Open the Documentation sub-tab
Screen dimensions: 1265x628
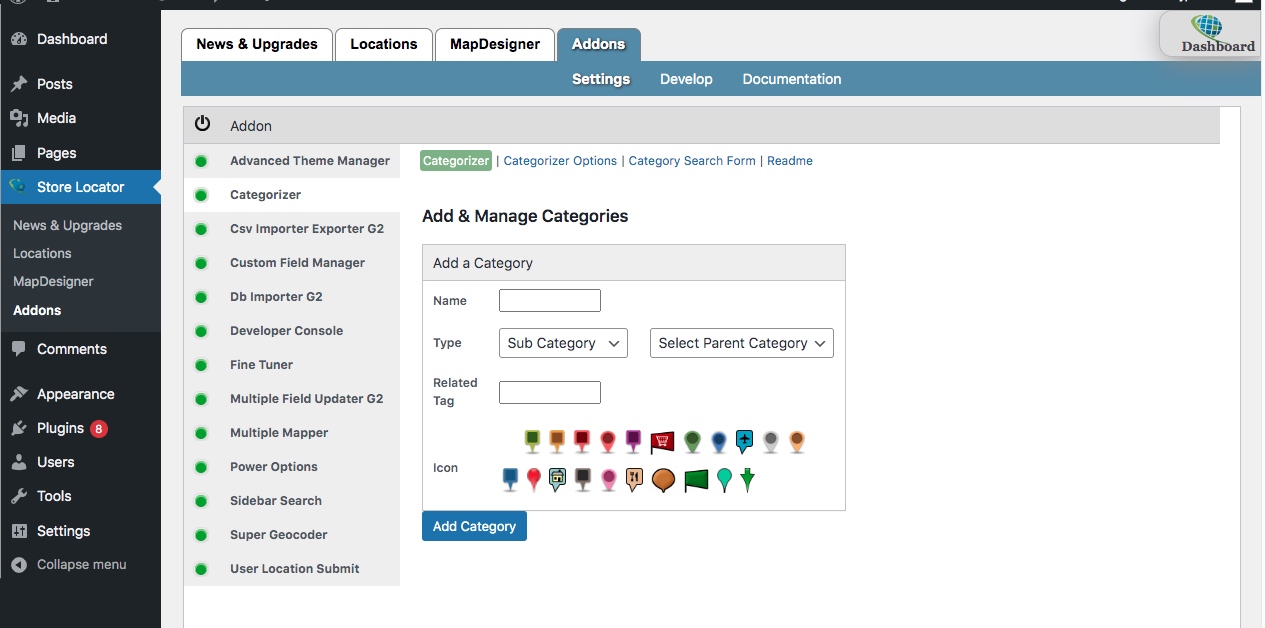pyautogui.click(x=792, y=79)
